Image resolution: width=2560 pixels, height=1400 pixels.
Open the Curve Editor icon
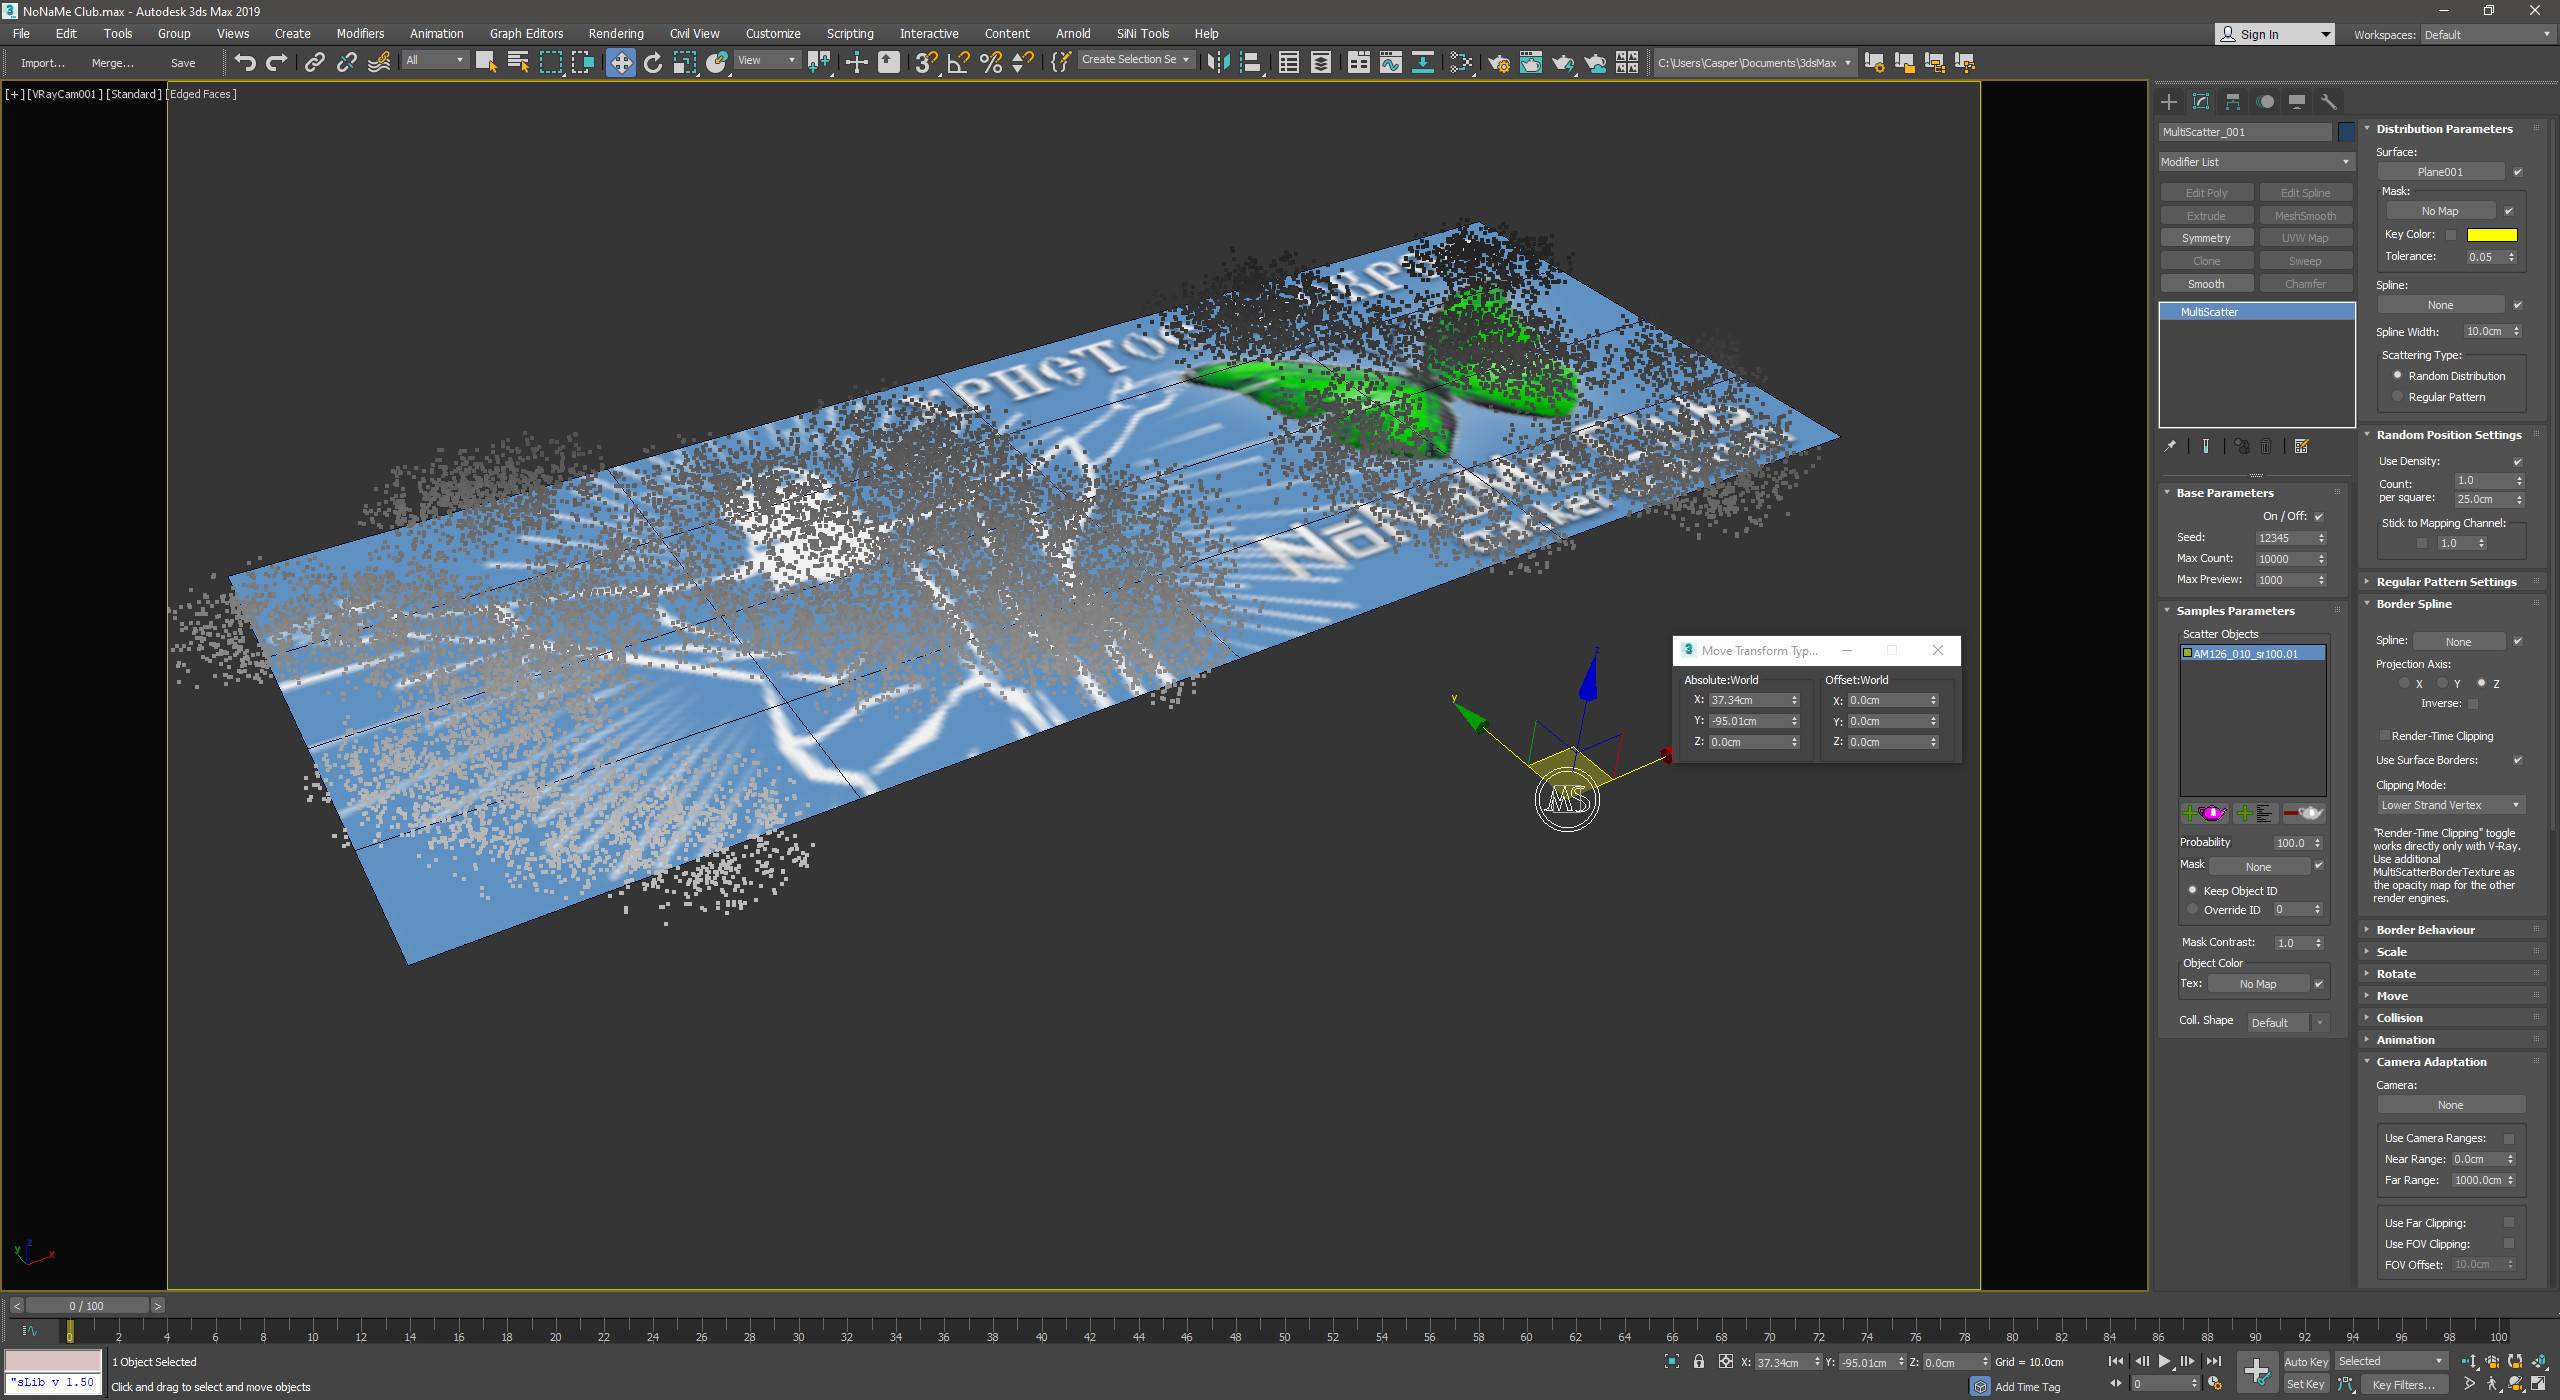[x=1391, y=62]
